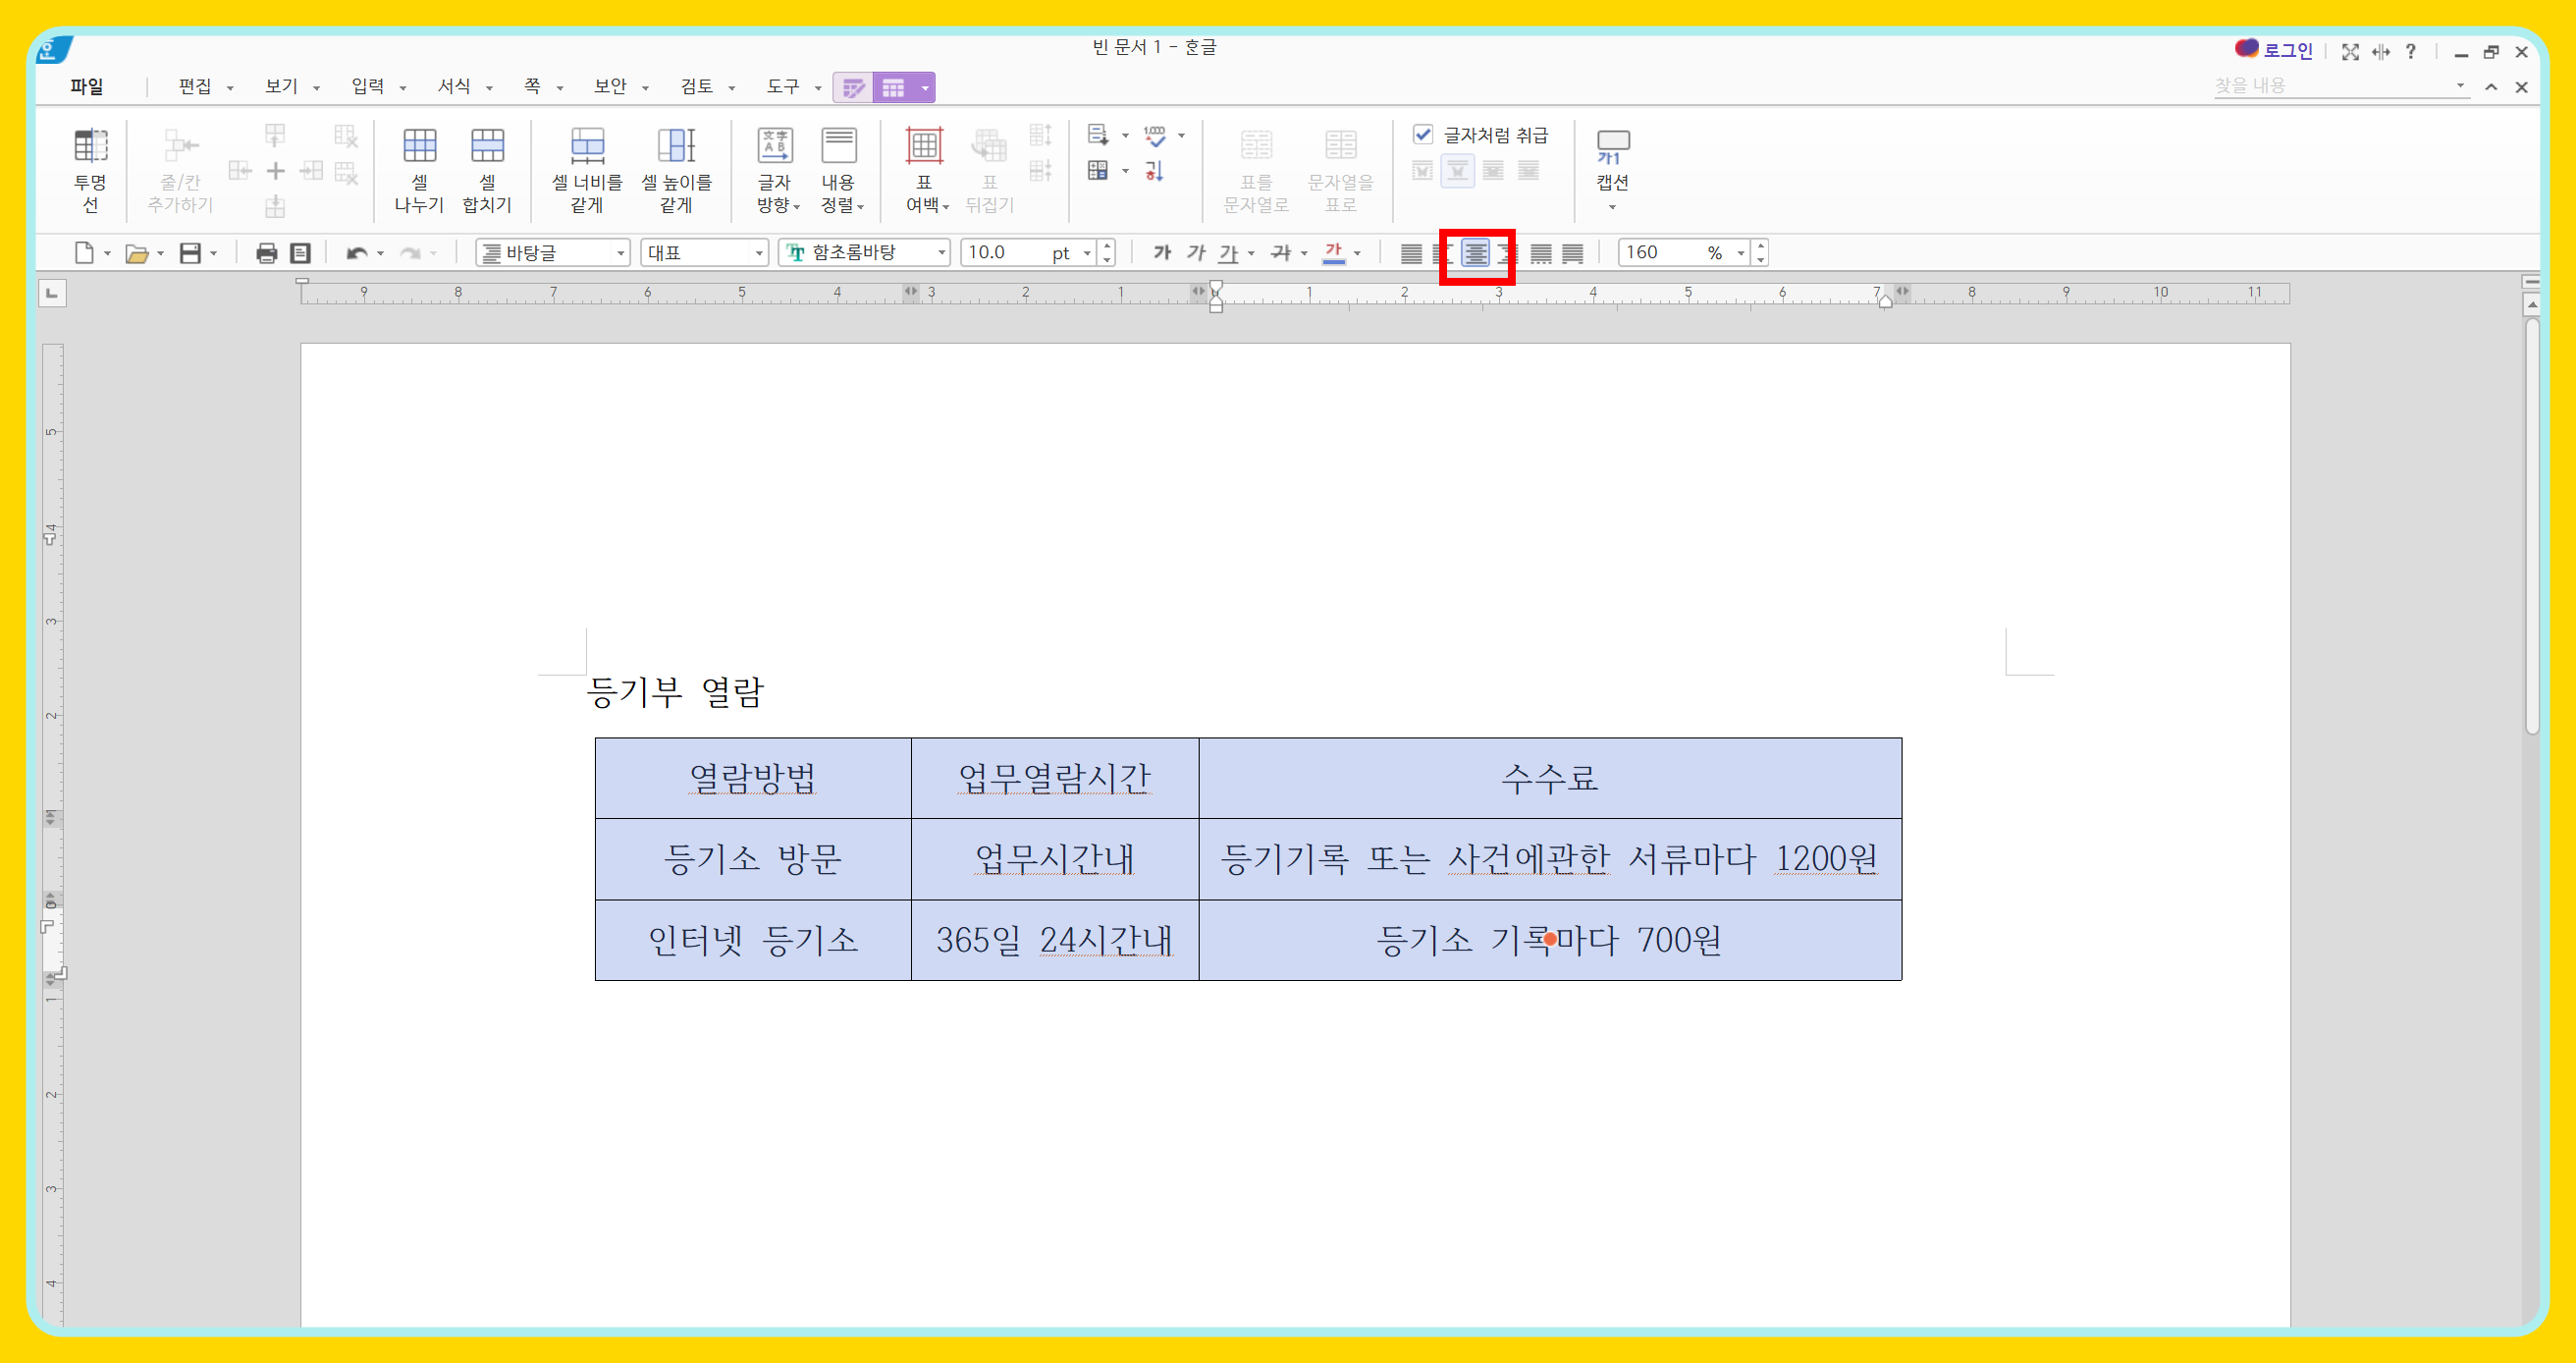Click the print icon in toolbar
This screenshot has height=1363, width=2576.
266,253
